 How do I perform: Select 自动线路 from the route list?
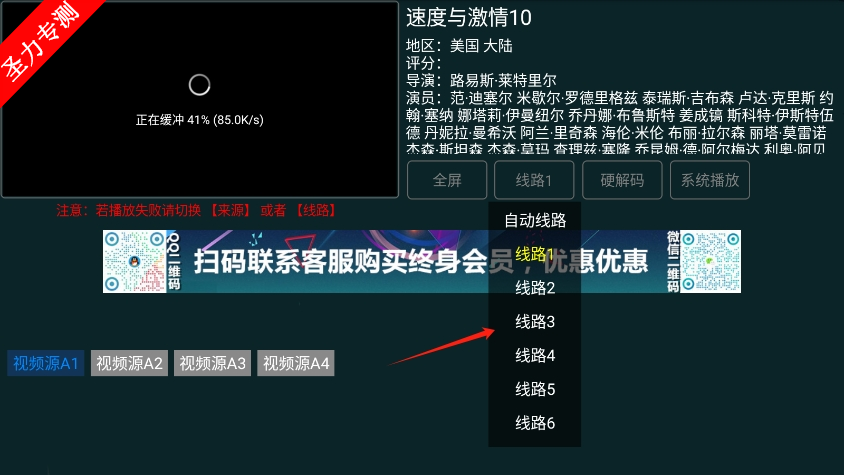point(534,220)
